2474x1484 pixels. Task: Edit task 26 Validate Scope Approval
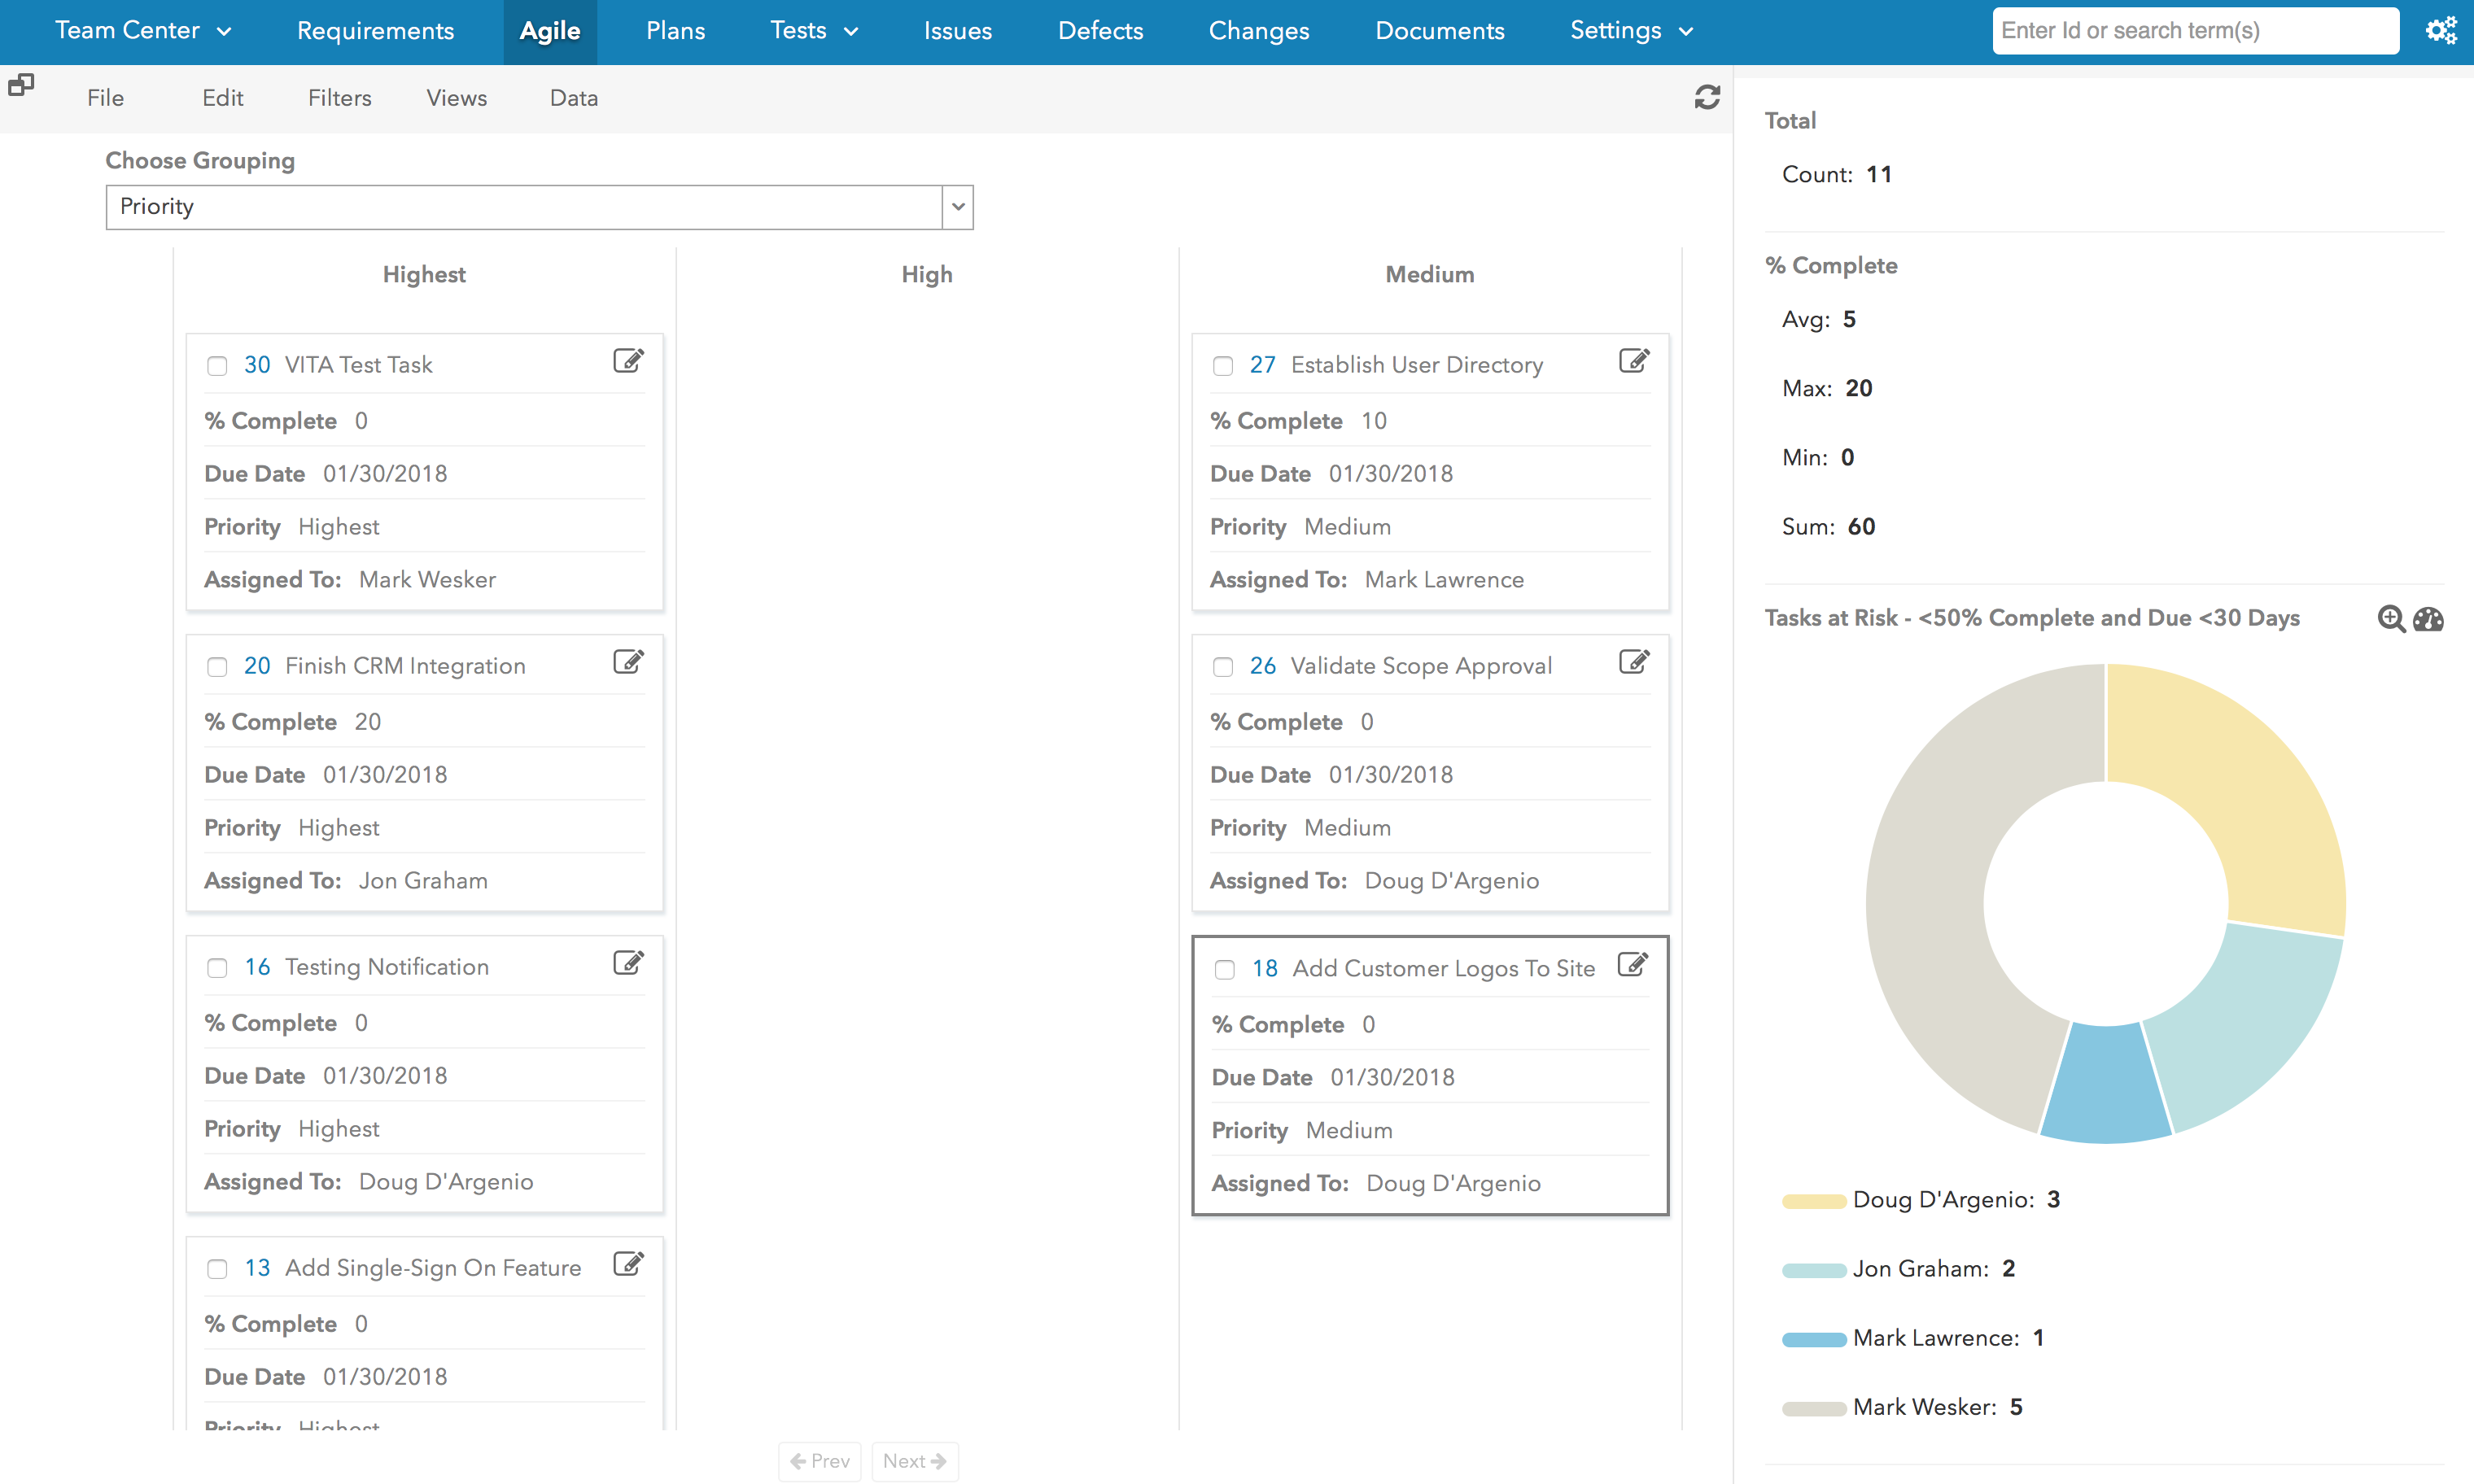1634,662
